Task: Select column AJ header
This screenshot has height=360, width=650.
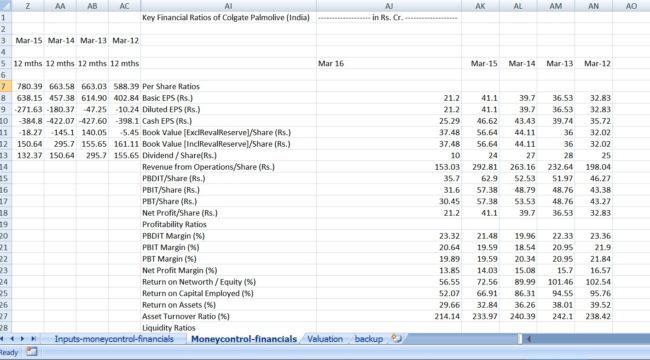Action: coord(389,6)
